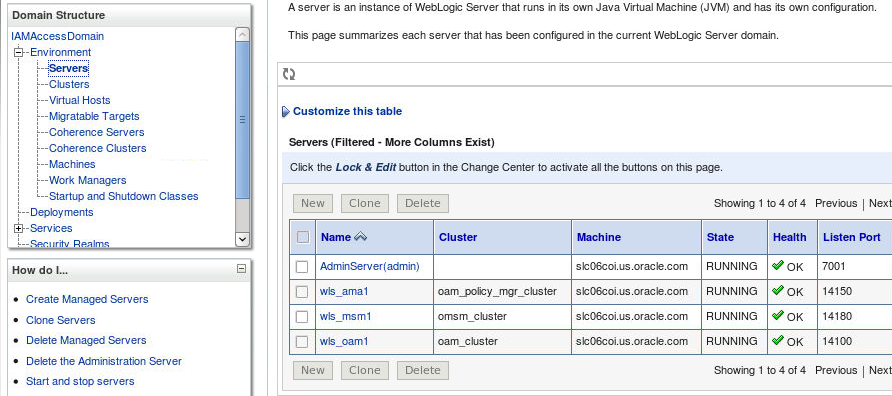Viewport: 892px width, 396px height.
Task: Check the wls_msm1 row checkbox
Action: pos(302,317)
